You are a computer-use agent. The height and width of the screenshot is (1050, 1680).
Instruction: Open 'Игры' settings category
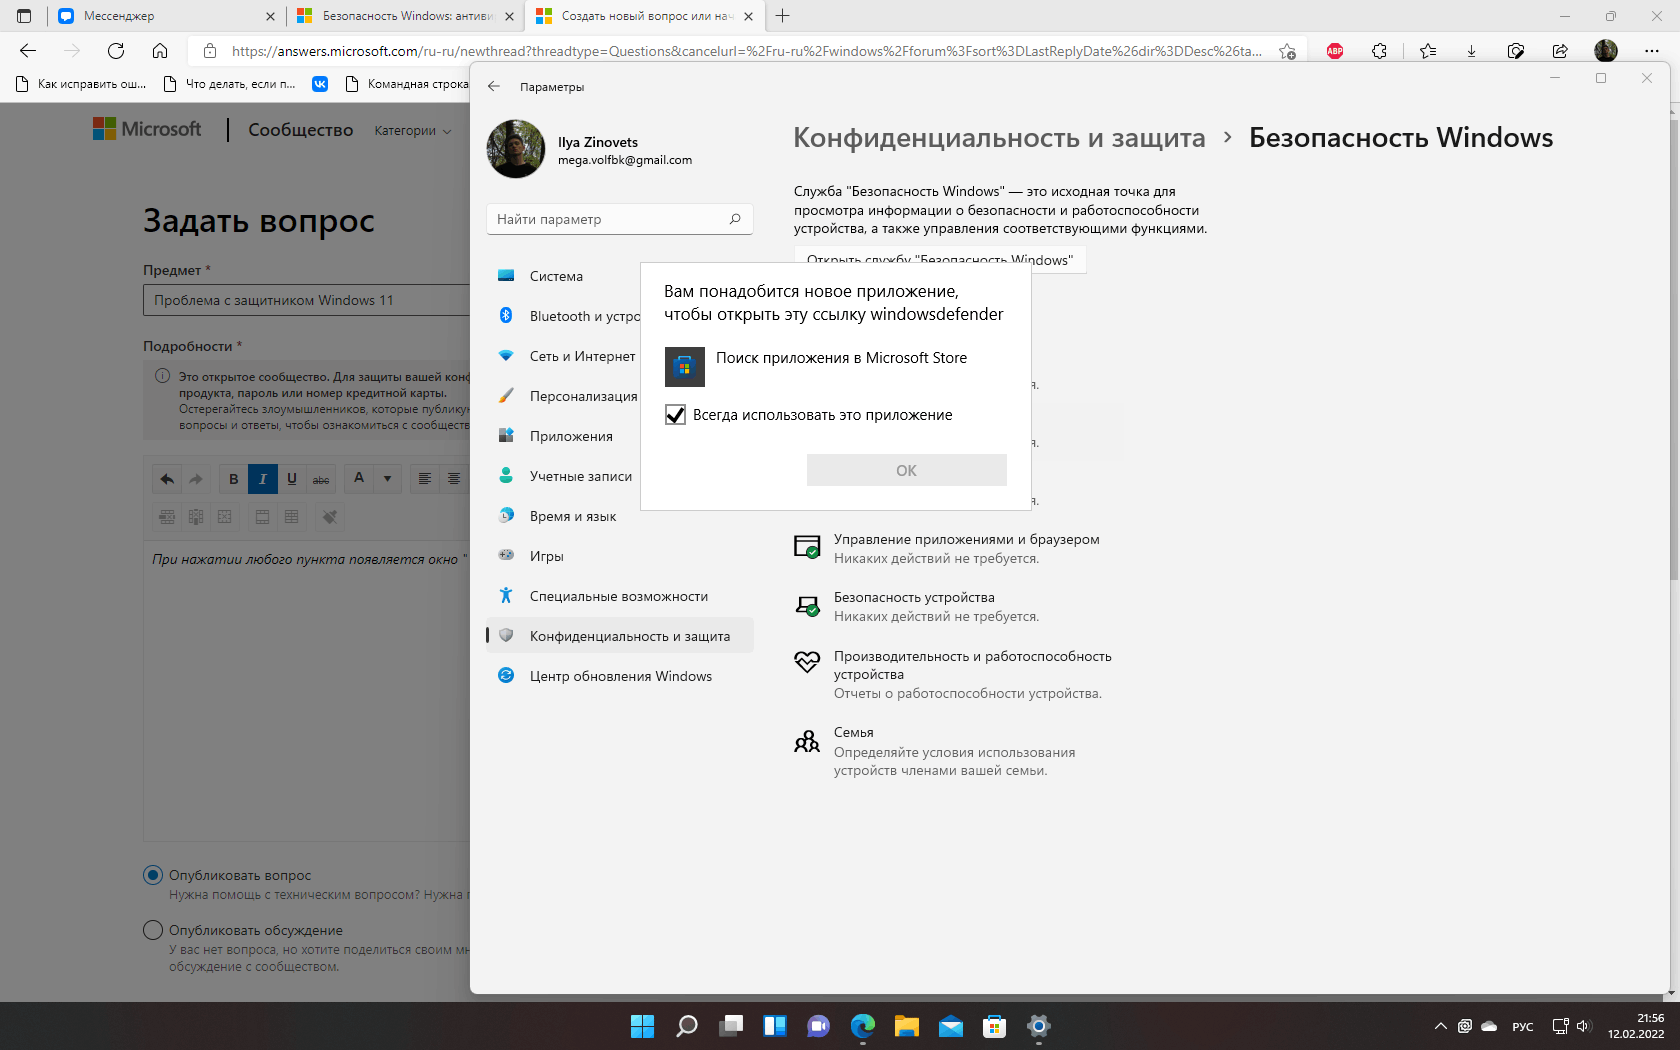(x=619, y=556)
